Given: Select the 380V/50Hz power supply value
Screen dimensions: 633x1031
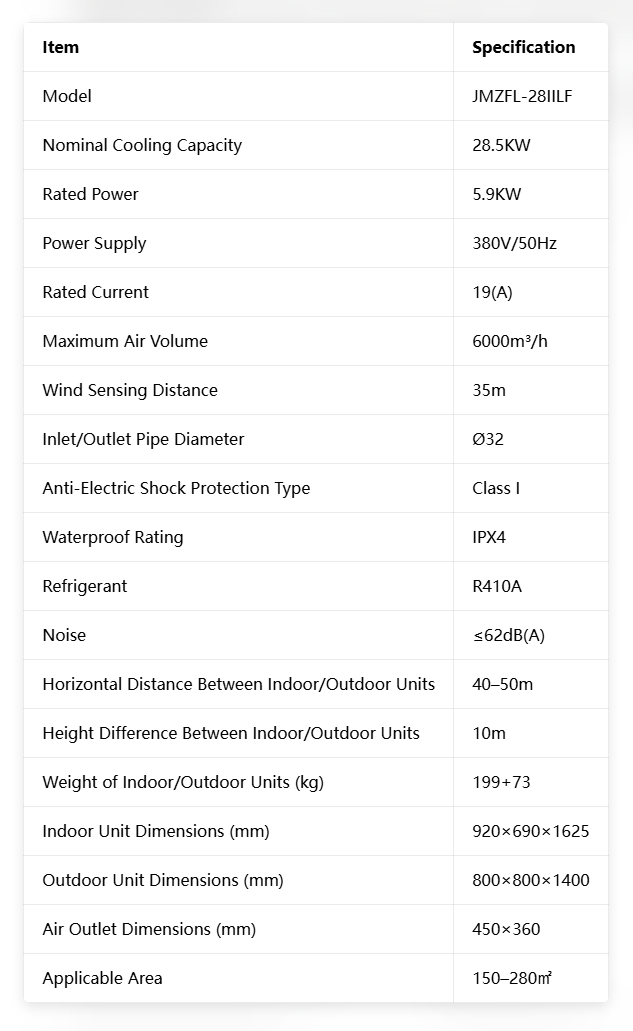Looking at the screenshot, I should (514, 243).
